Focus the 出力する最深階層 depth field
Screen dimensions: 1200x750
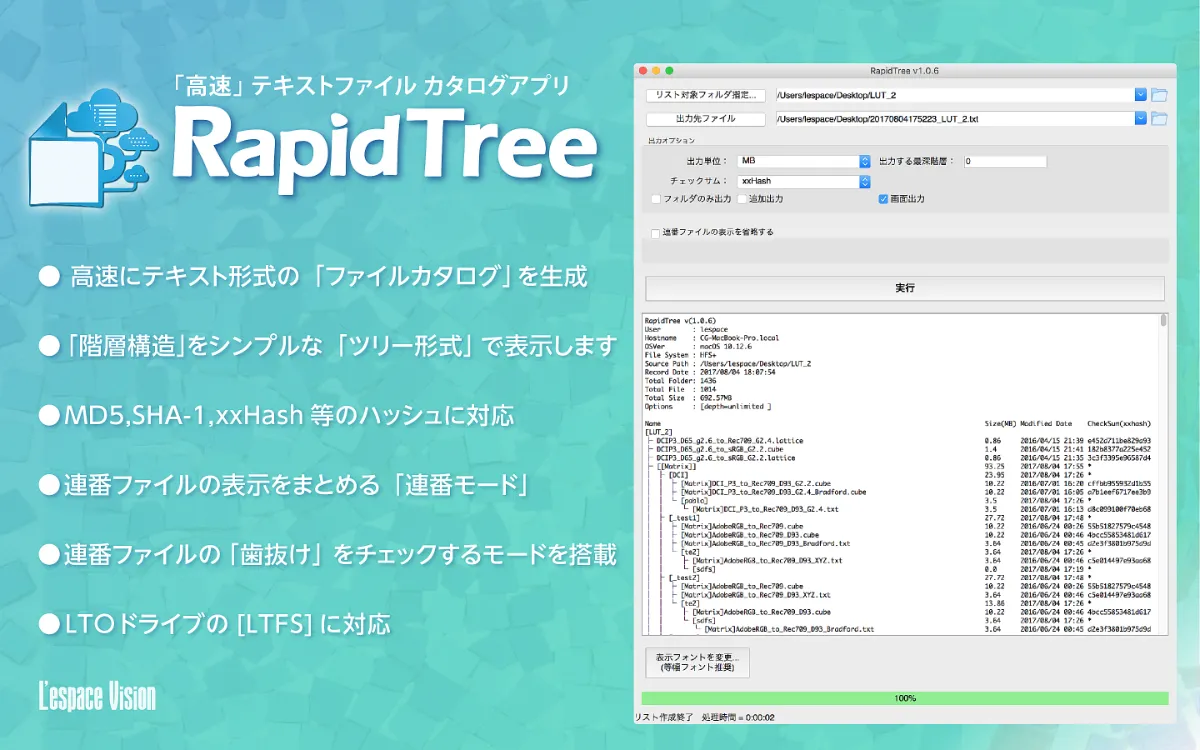(1005, 161)
